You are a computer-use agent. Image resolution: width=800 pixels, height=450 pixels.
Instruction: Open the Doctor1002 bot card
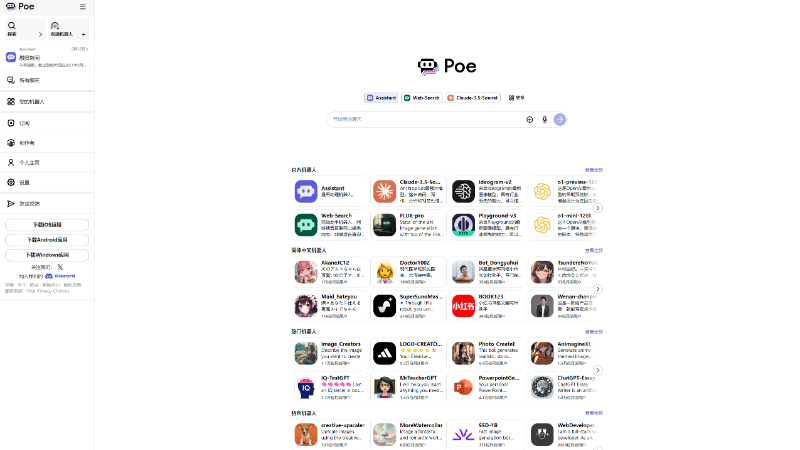click(x=408, y=272)
